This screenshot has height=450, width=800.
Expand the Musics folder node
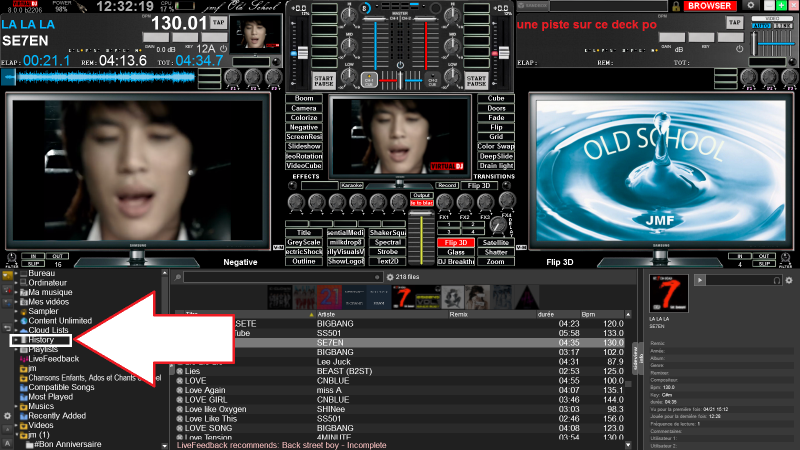click(16, 407)
